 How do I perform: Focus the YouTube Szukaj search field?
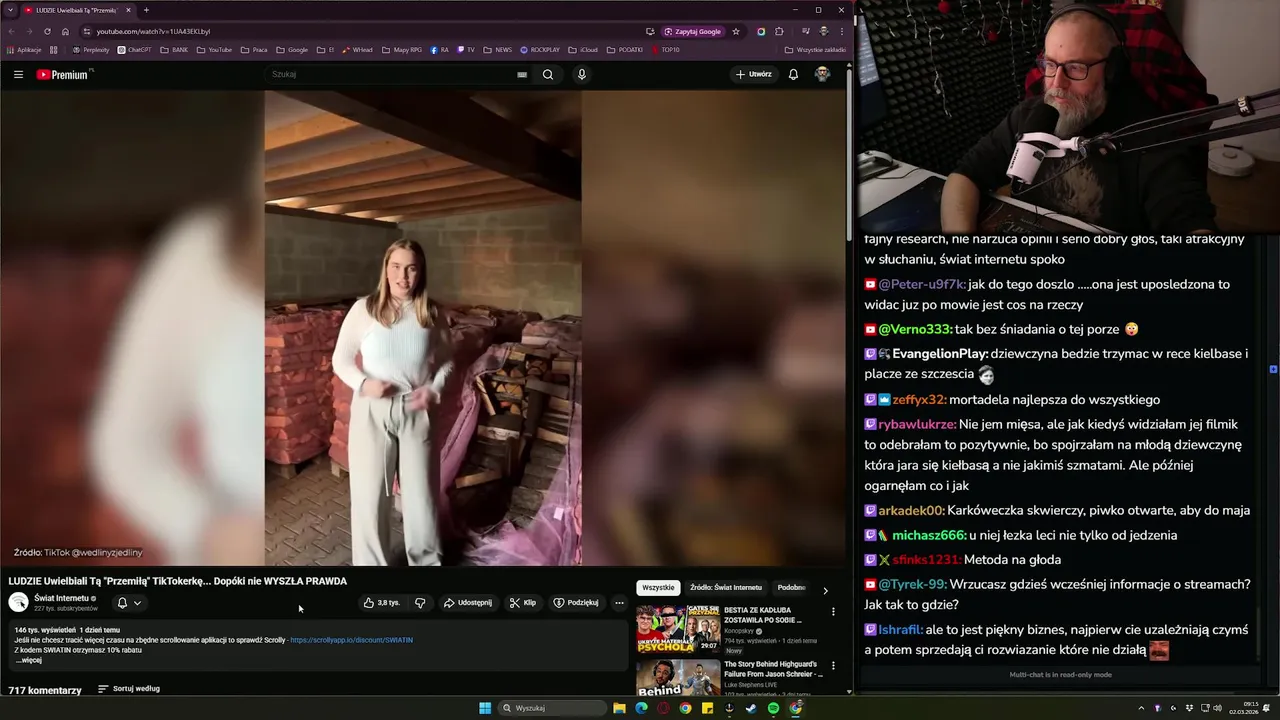pos(390,74)
